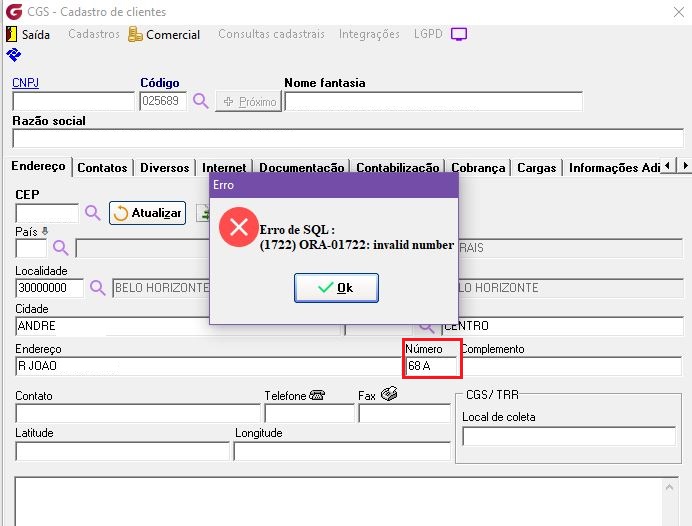Click the Razão social input field

click(x=348, y=139)
